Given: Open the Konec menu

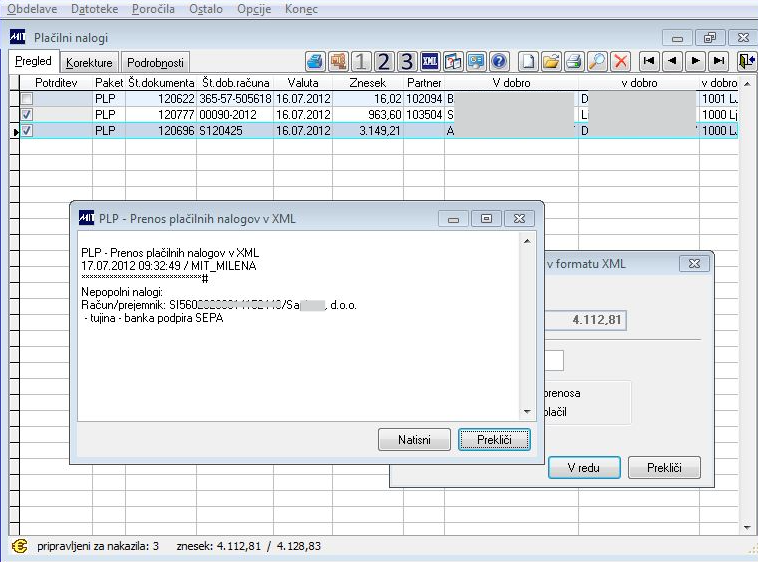Looking at the screenshot, I should pos(301,9).
